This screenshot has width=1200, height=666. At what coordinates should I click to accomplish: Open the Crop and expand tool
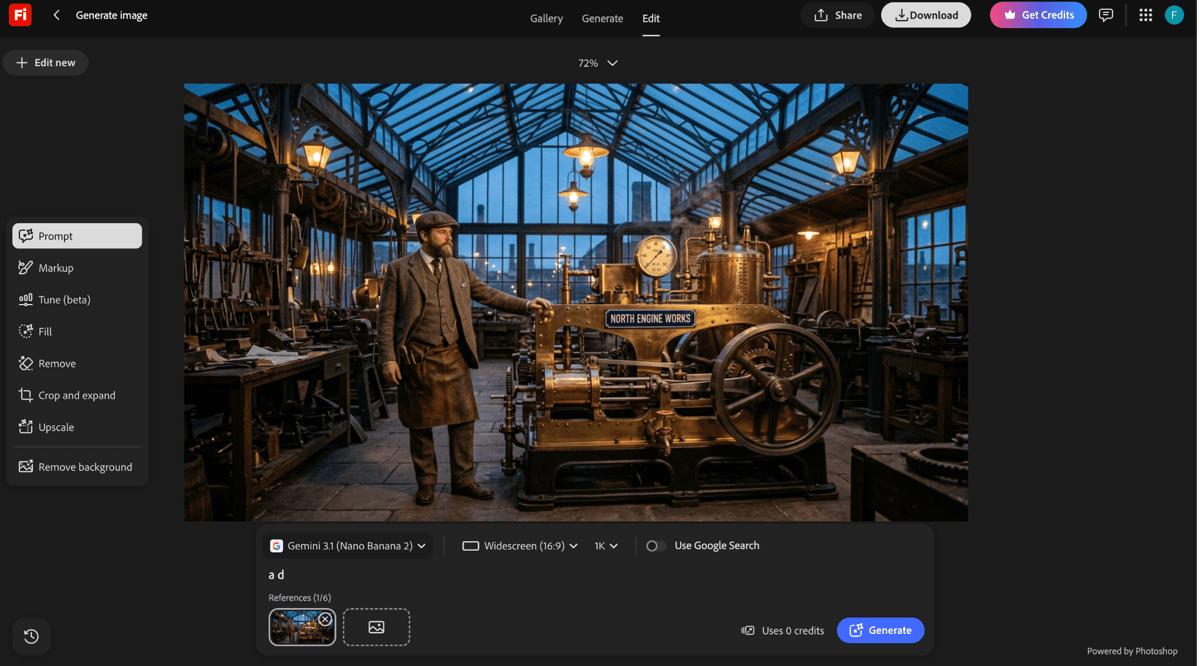77,395
